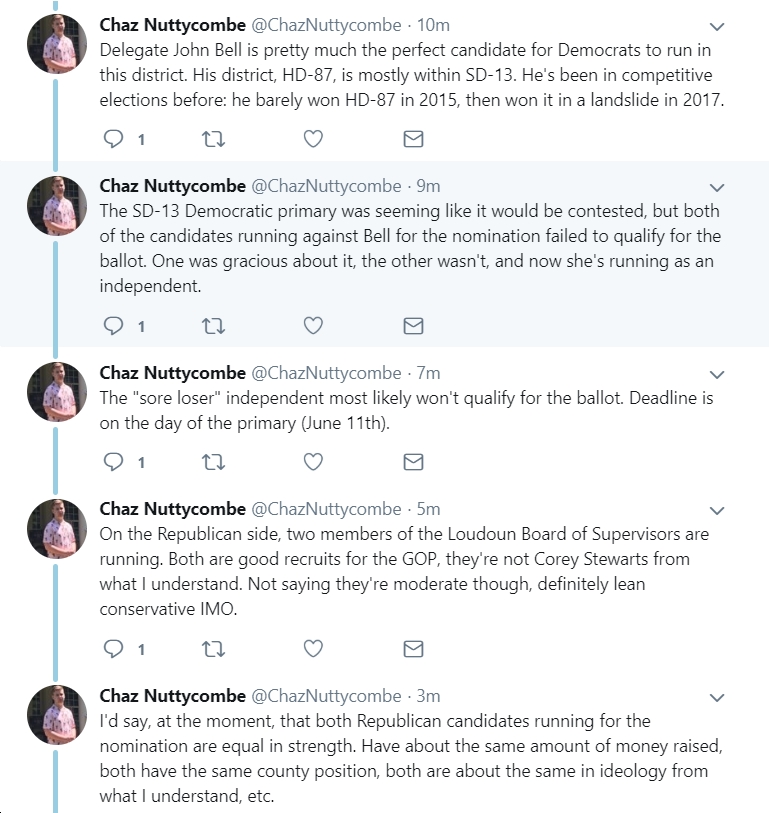
Task: Reply to the "sore loser" independent tweet
Action: [x=113, y=461]
